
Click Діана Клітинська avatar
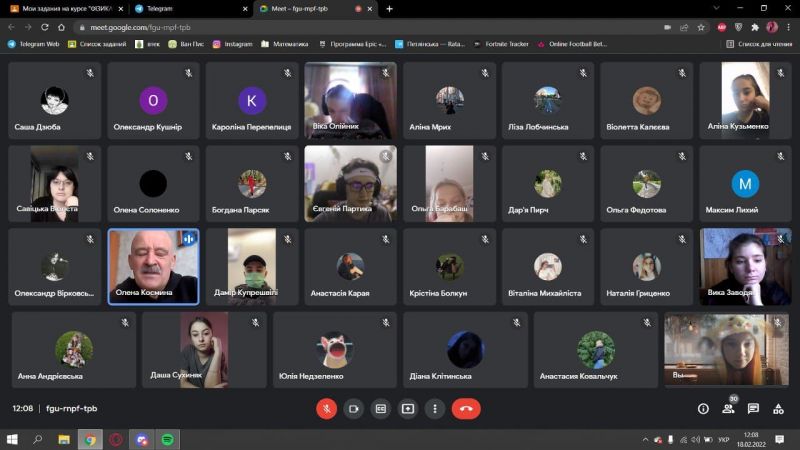tap(465, 349)
